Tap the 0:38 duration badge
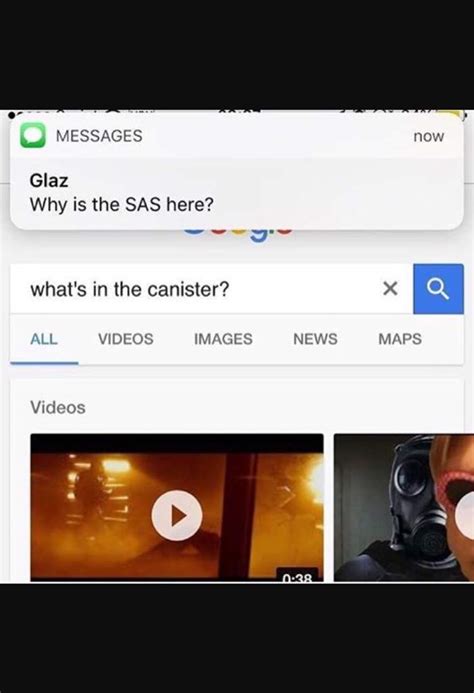Screen dimensions: 474x693 298,576
